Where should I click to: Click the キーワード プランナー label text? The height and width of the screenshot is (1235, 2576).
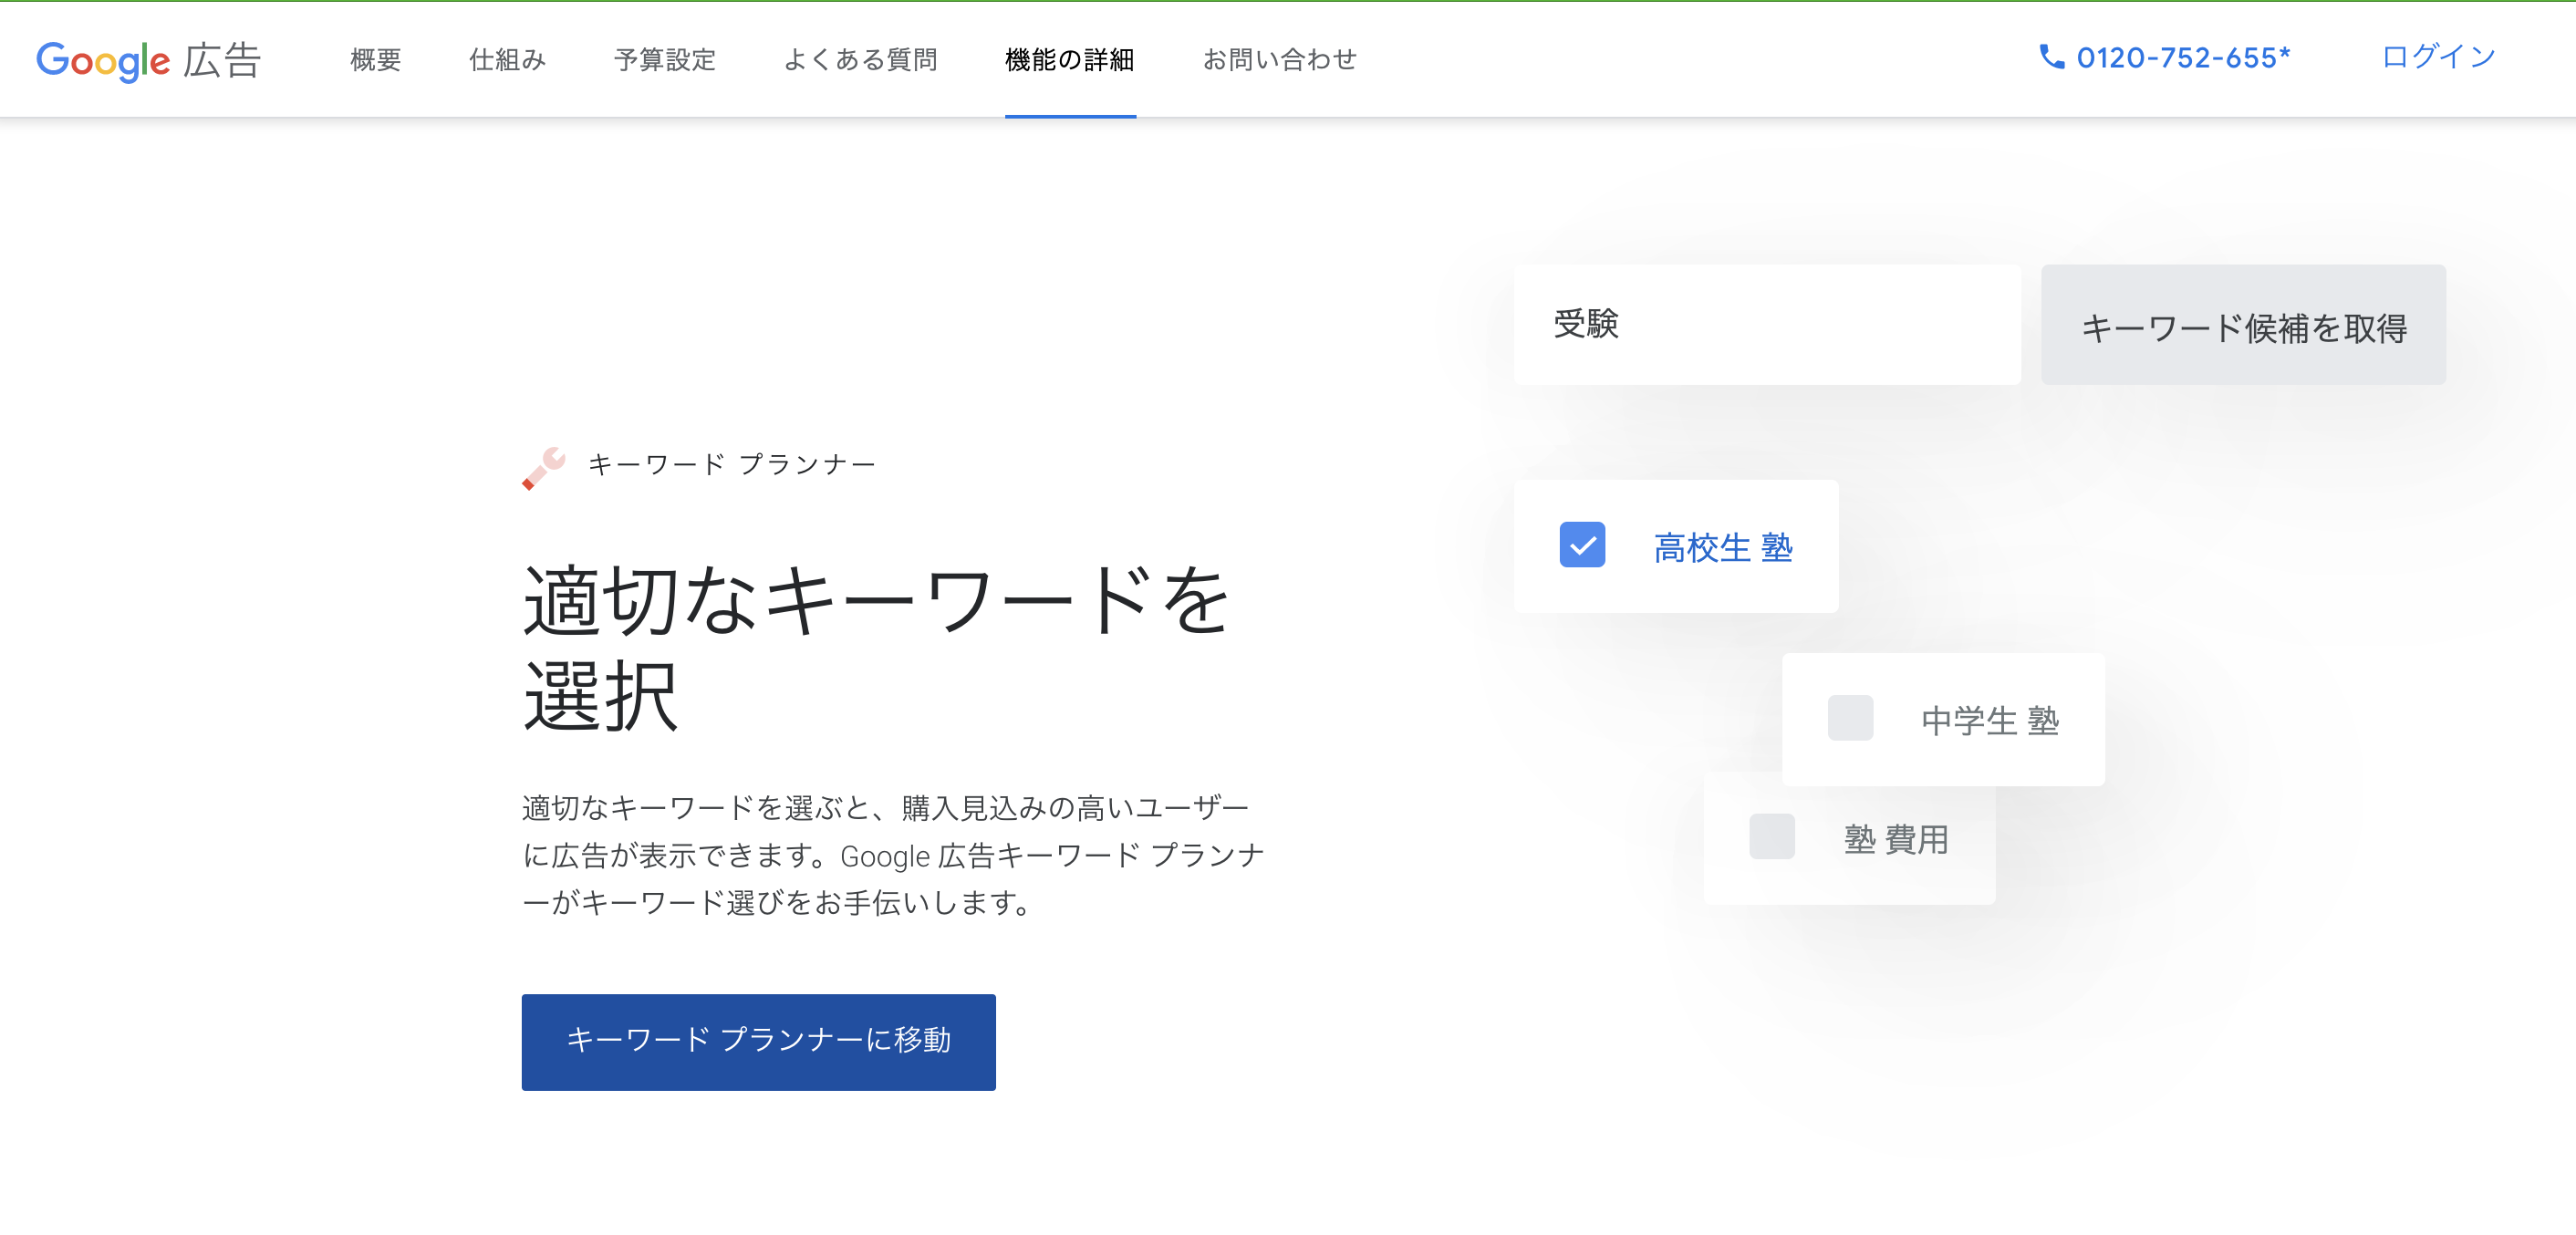(x=731, y=465)
